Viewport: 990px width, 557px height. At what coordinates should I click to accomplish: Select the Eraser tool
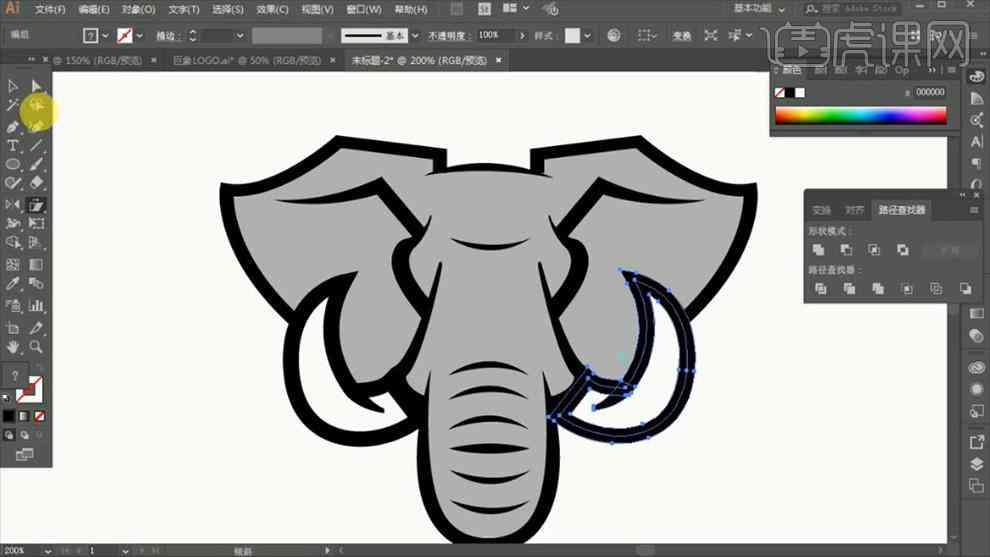(x=36, y=183)
